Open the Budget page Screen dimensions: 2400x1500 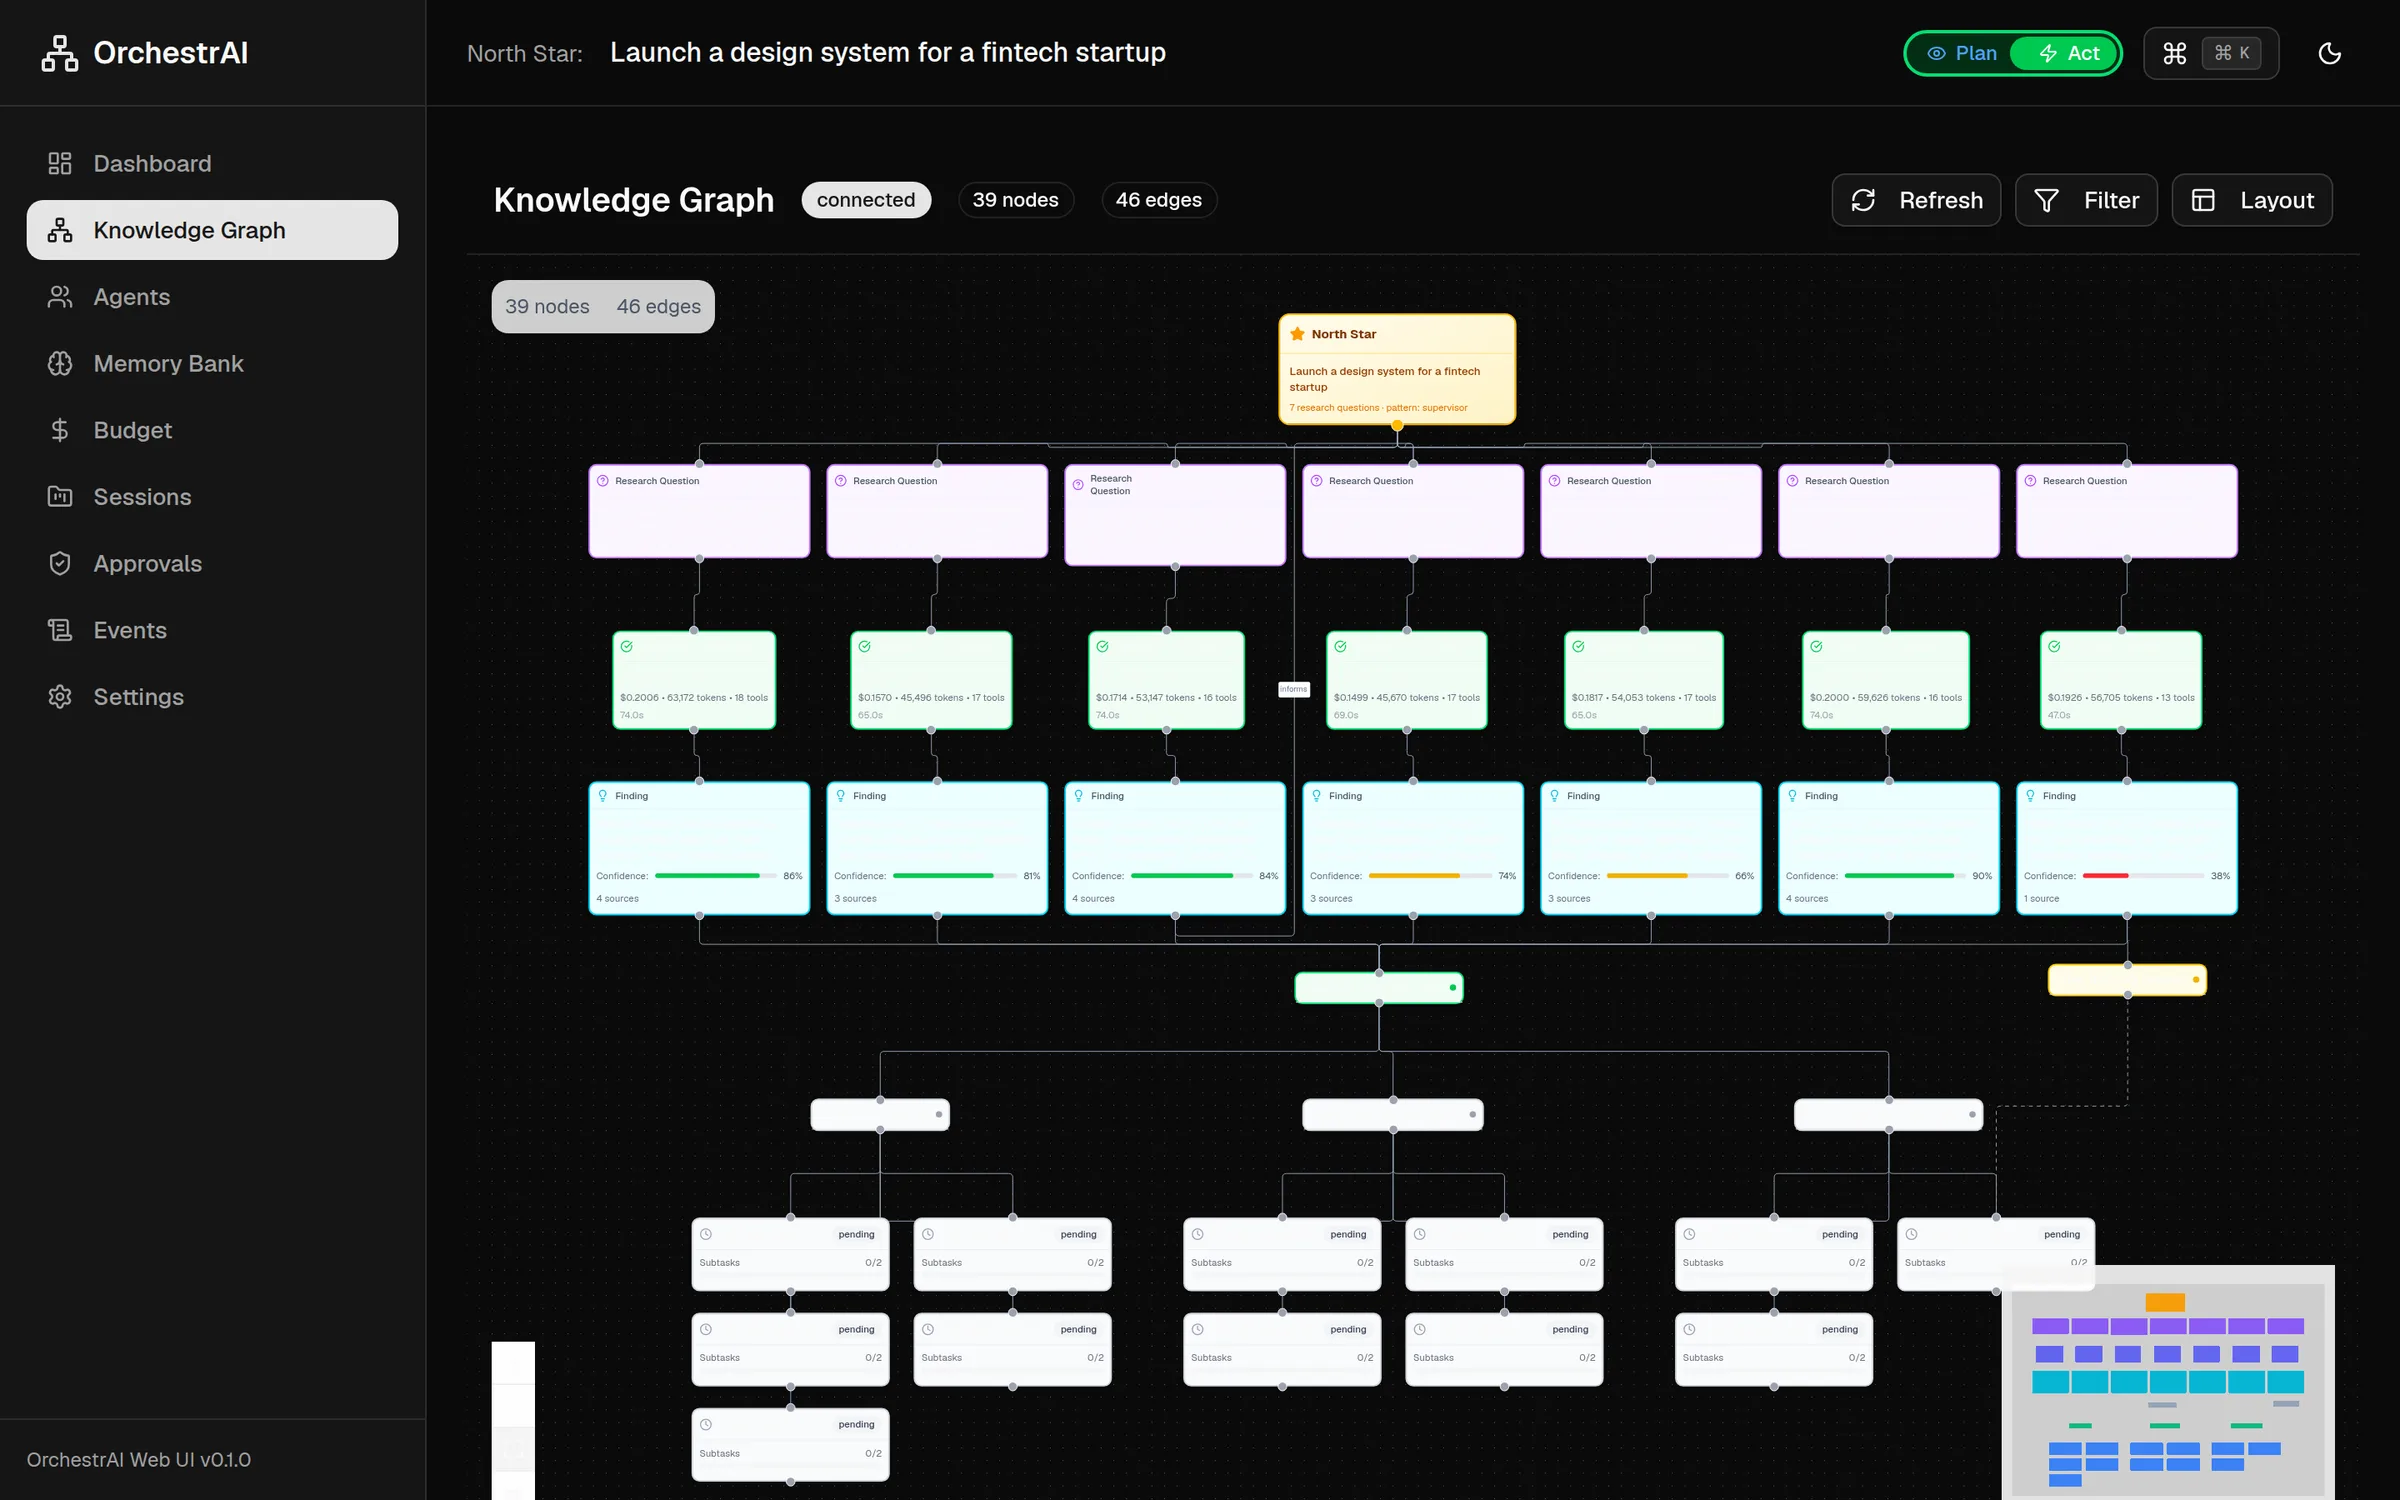click(212, 430)
